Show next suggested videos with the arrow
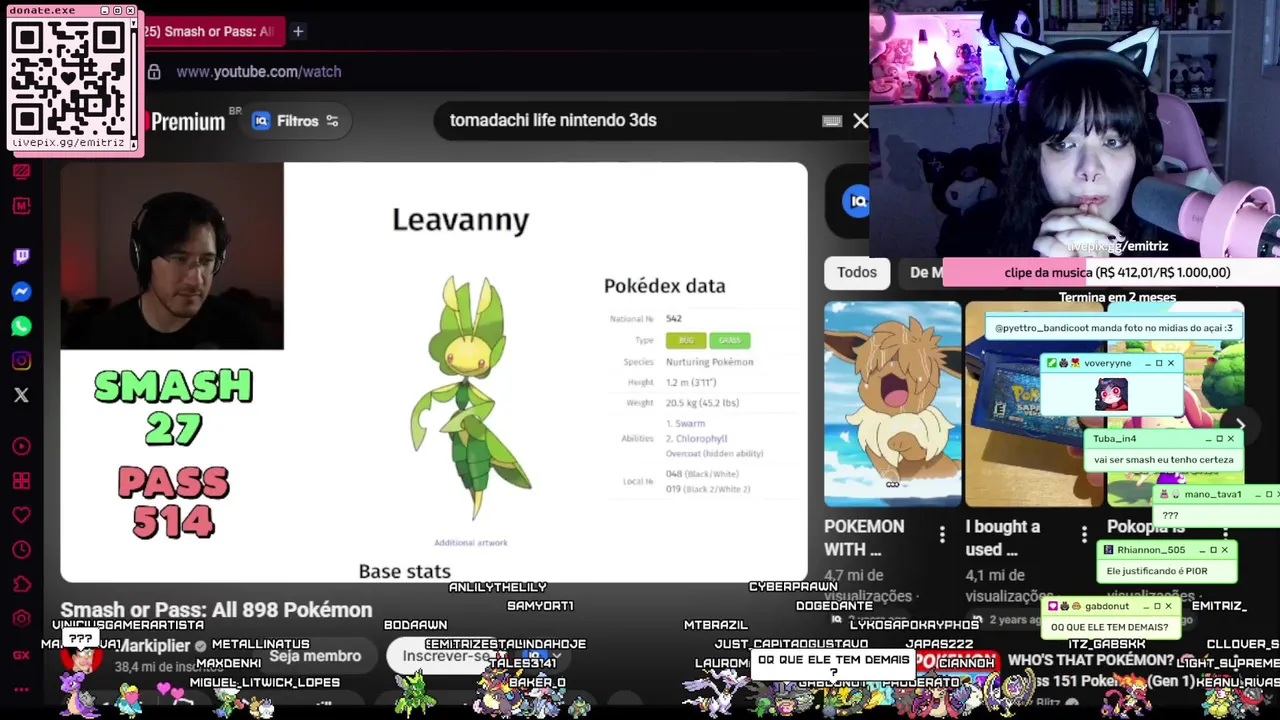This screenshot has height=720, width=1280. 1240,425
